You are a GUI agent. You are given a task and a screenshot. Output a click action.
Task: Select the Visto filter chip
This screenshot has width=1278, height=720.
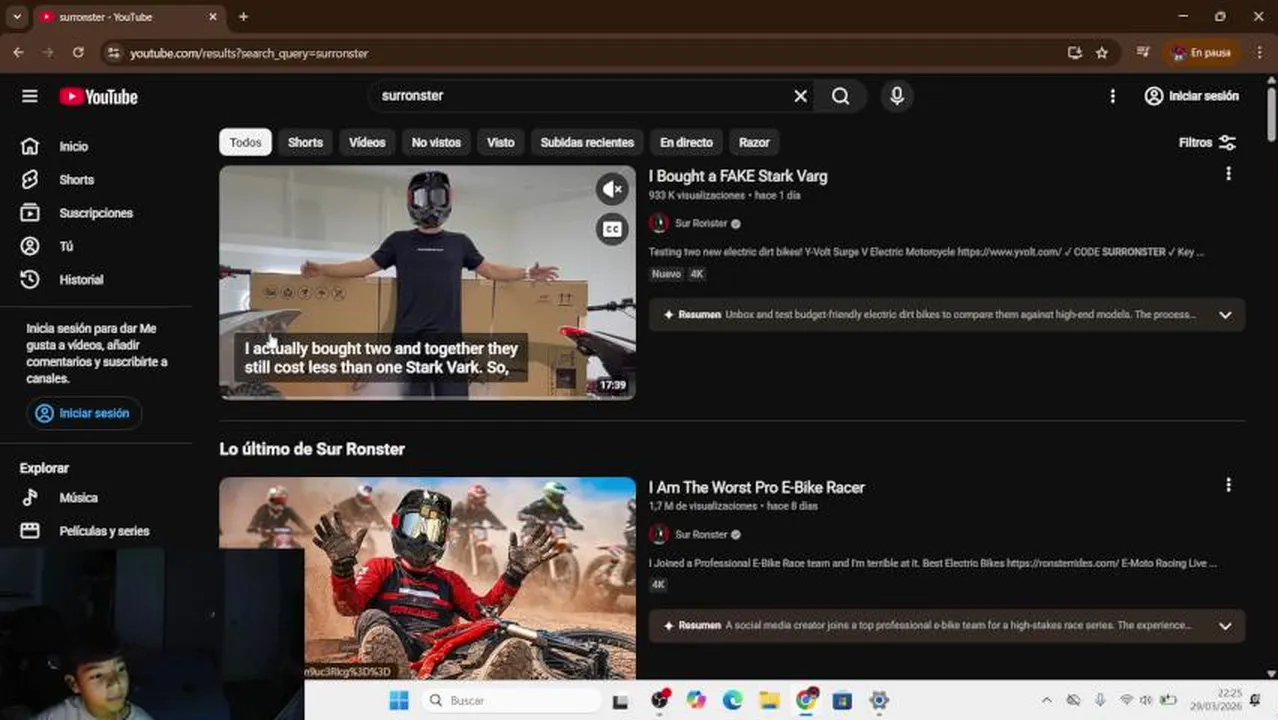coord(501,142)
